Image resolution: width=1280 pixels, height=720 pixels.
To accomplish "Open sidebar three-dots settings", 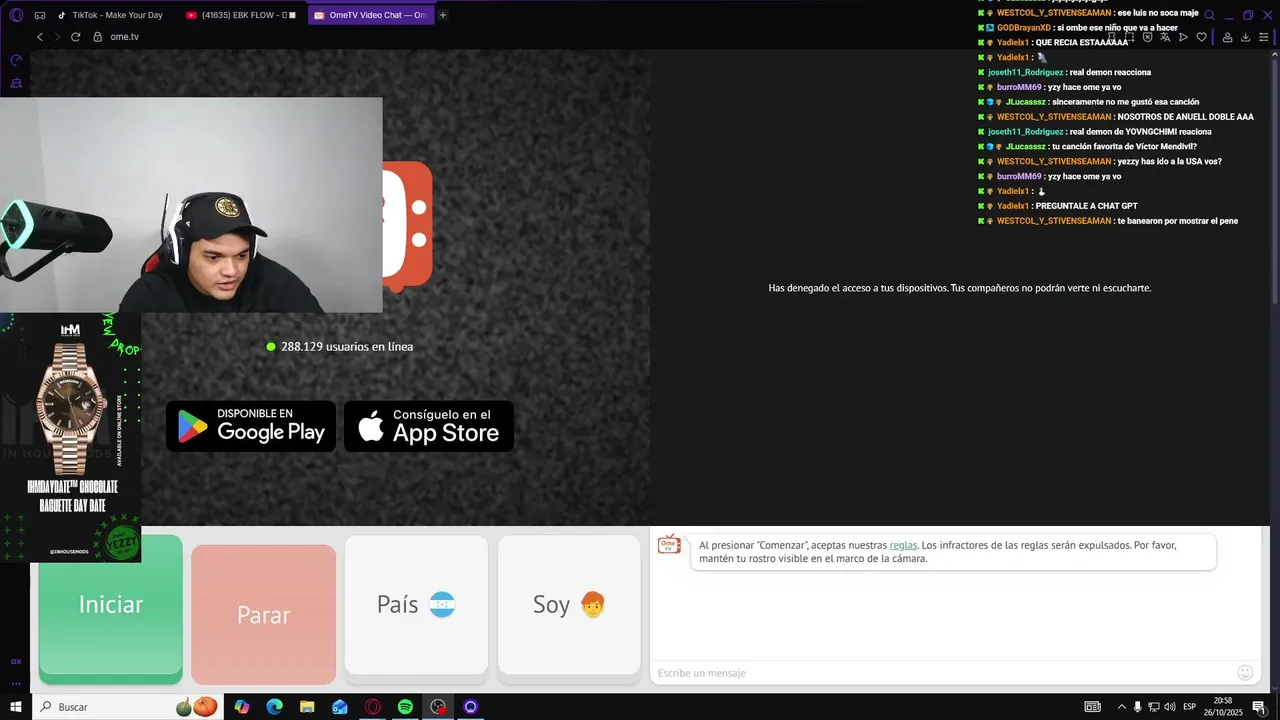I will pos(16,684).
